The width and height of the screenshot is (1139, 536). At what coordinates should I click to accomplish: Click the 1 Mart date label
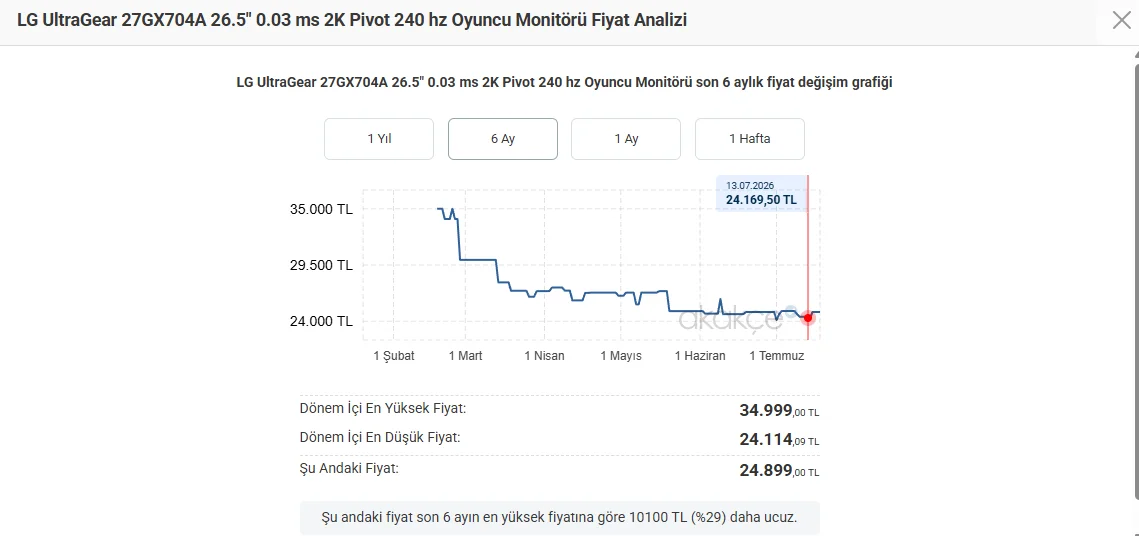[466, 356]
